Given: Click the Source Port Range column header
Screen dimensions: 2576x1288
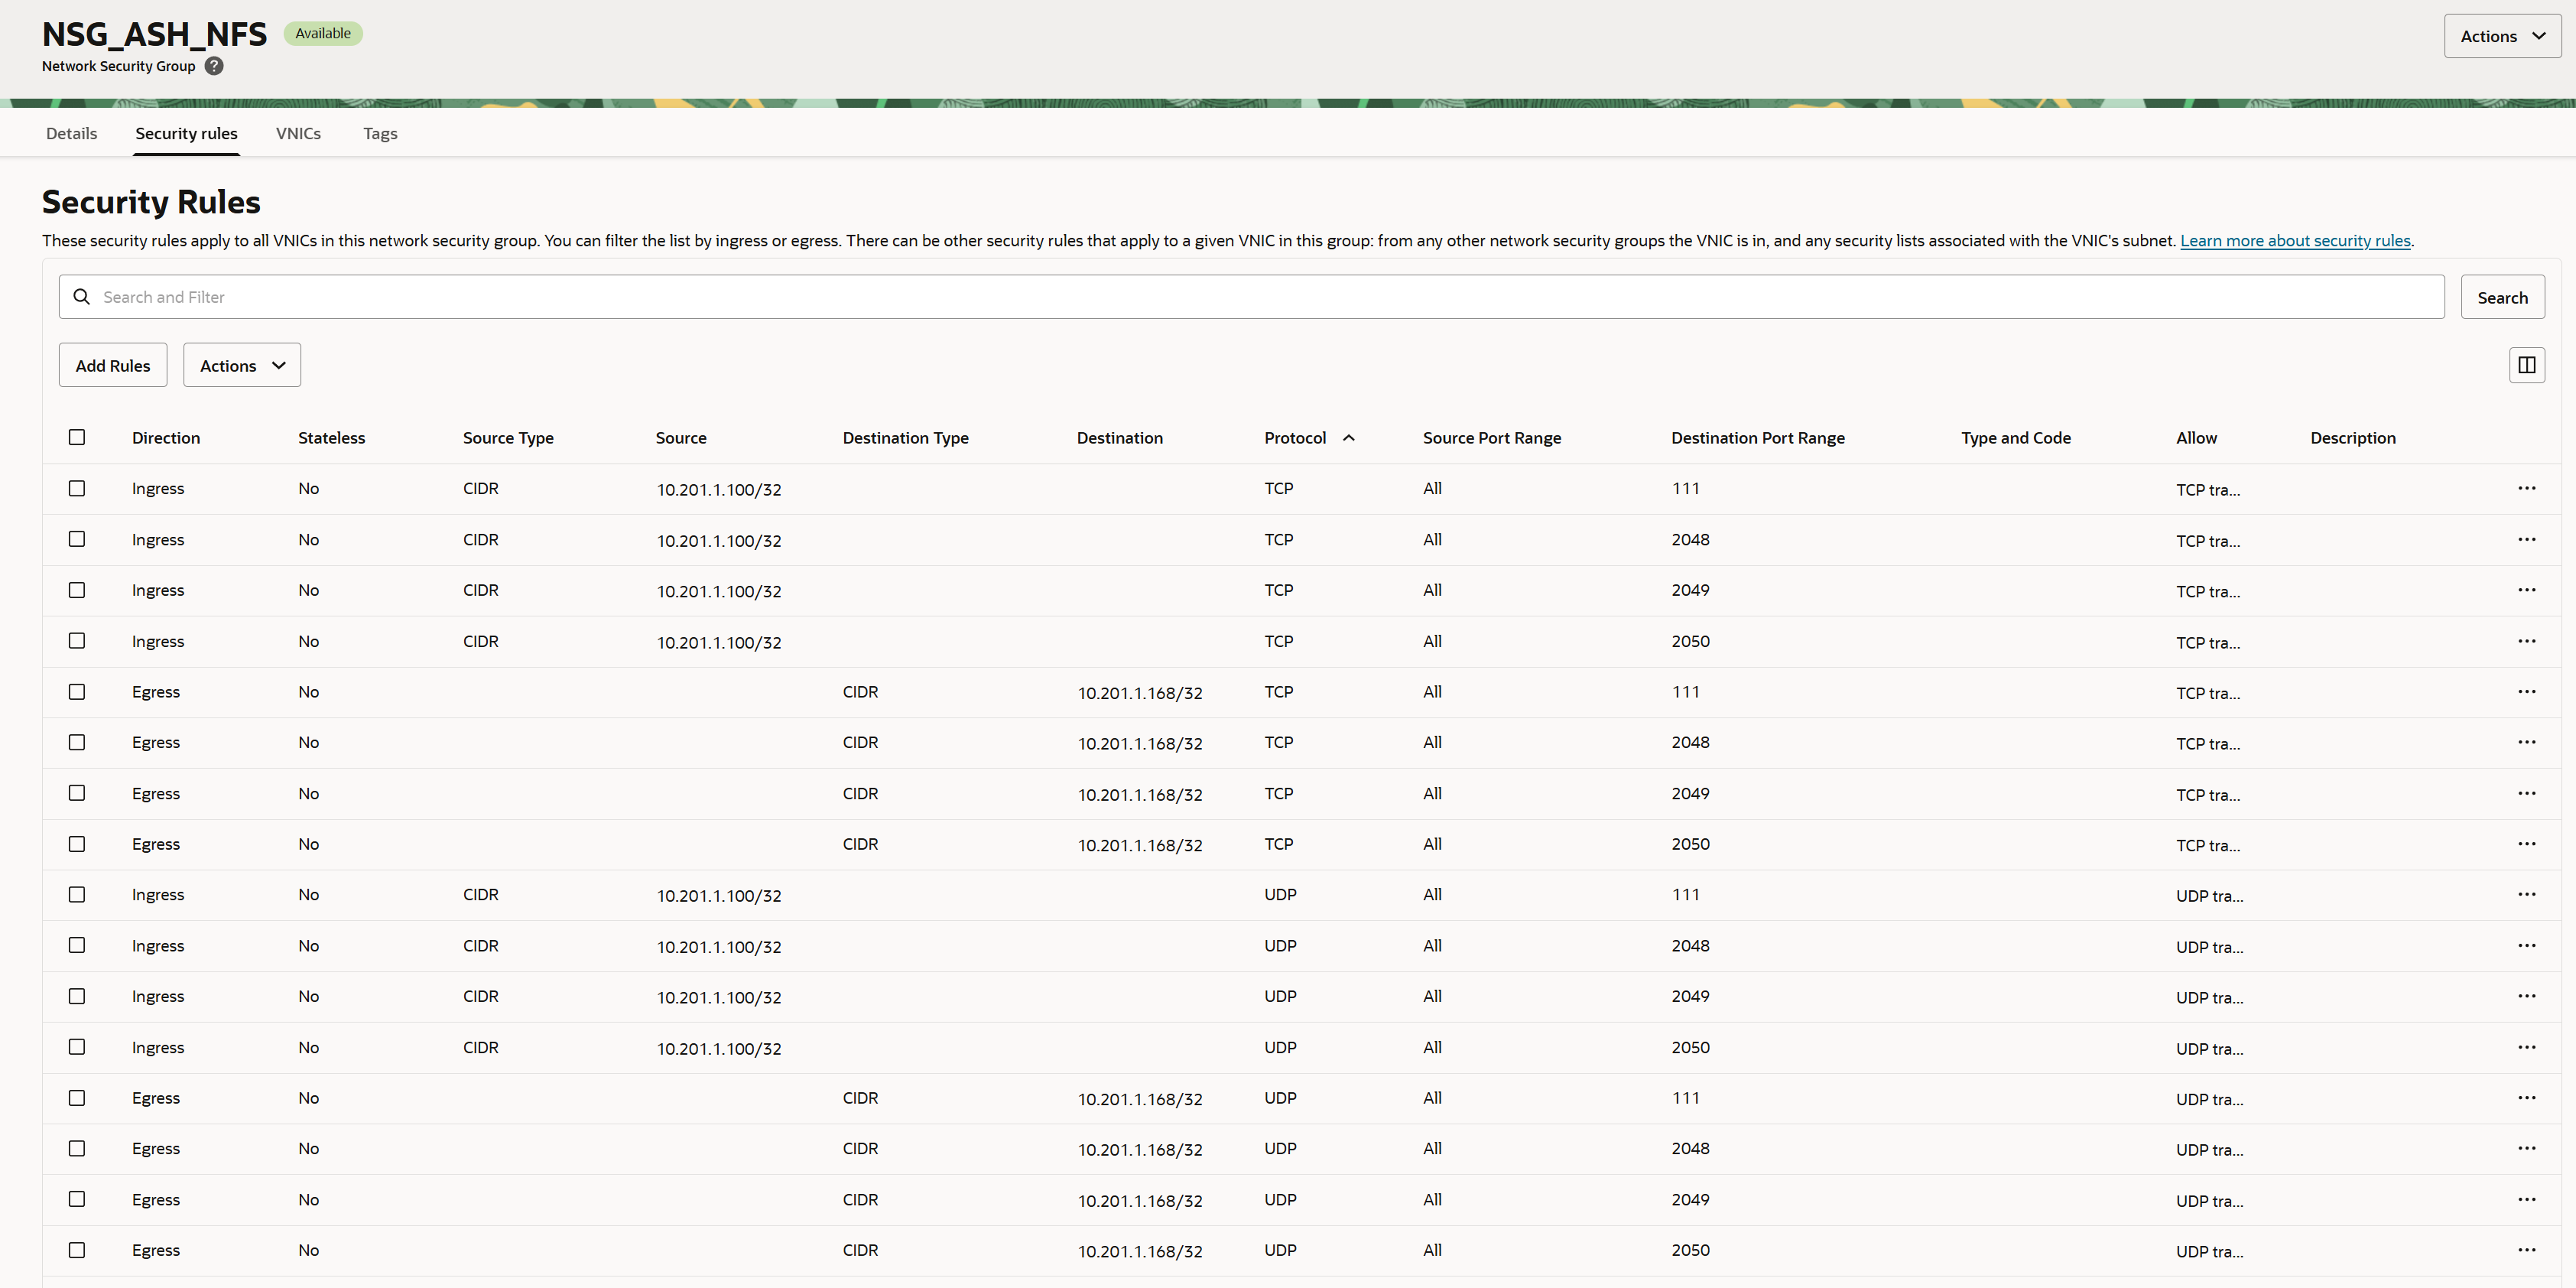Looking at the screenshot, I should point(1492,438).
